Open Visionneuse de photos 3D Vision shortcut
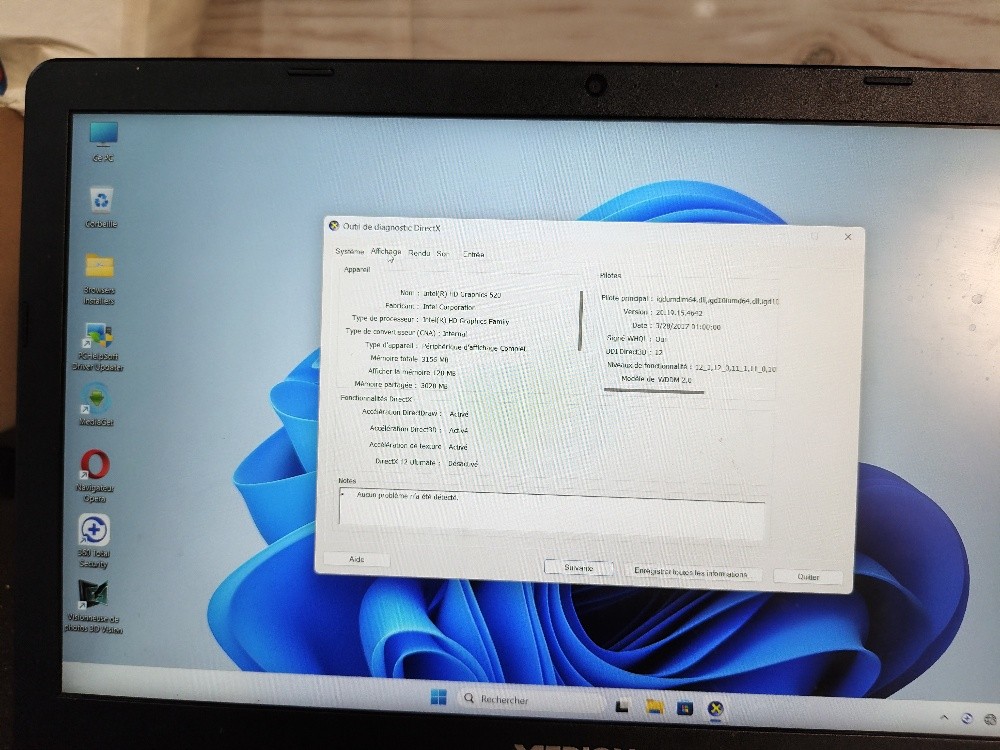The height and width of the screenshot is (750, 1000). click(94, 606)
